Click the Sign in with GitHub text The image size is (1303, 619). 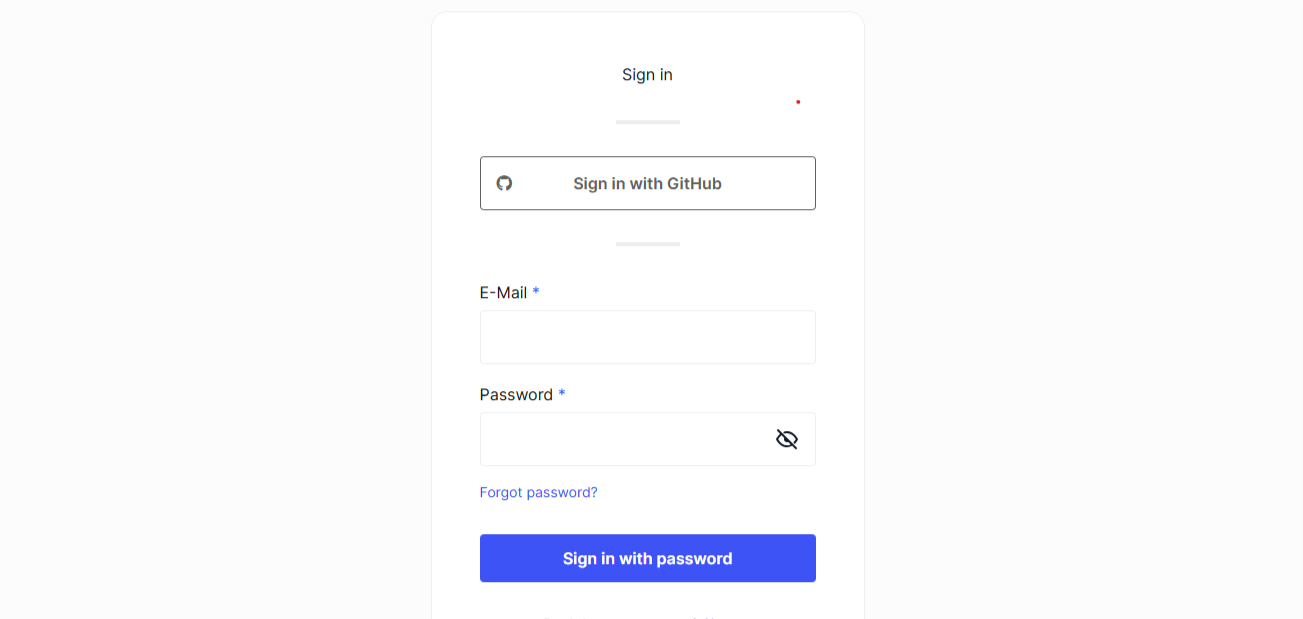[647, 183]
